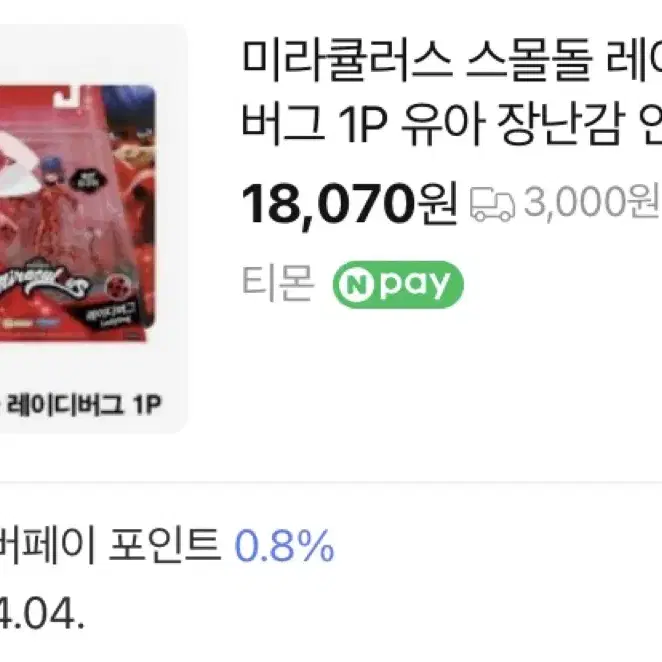Click the white J hanger hook on package

(x=68, y=95)
